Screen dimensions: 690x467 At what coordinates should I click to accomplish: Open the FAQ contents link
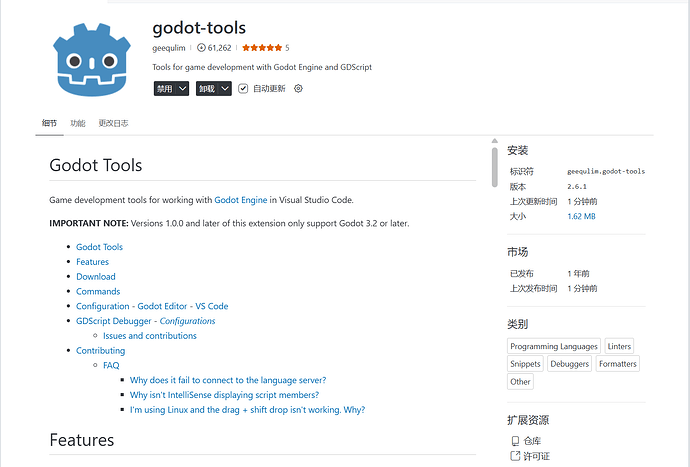[x=111, y=365]
